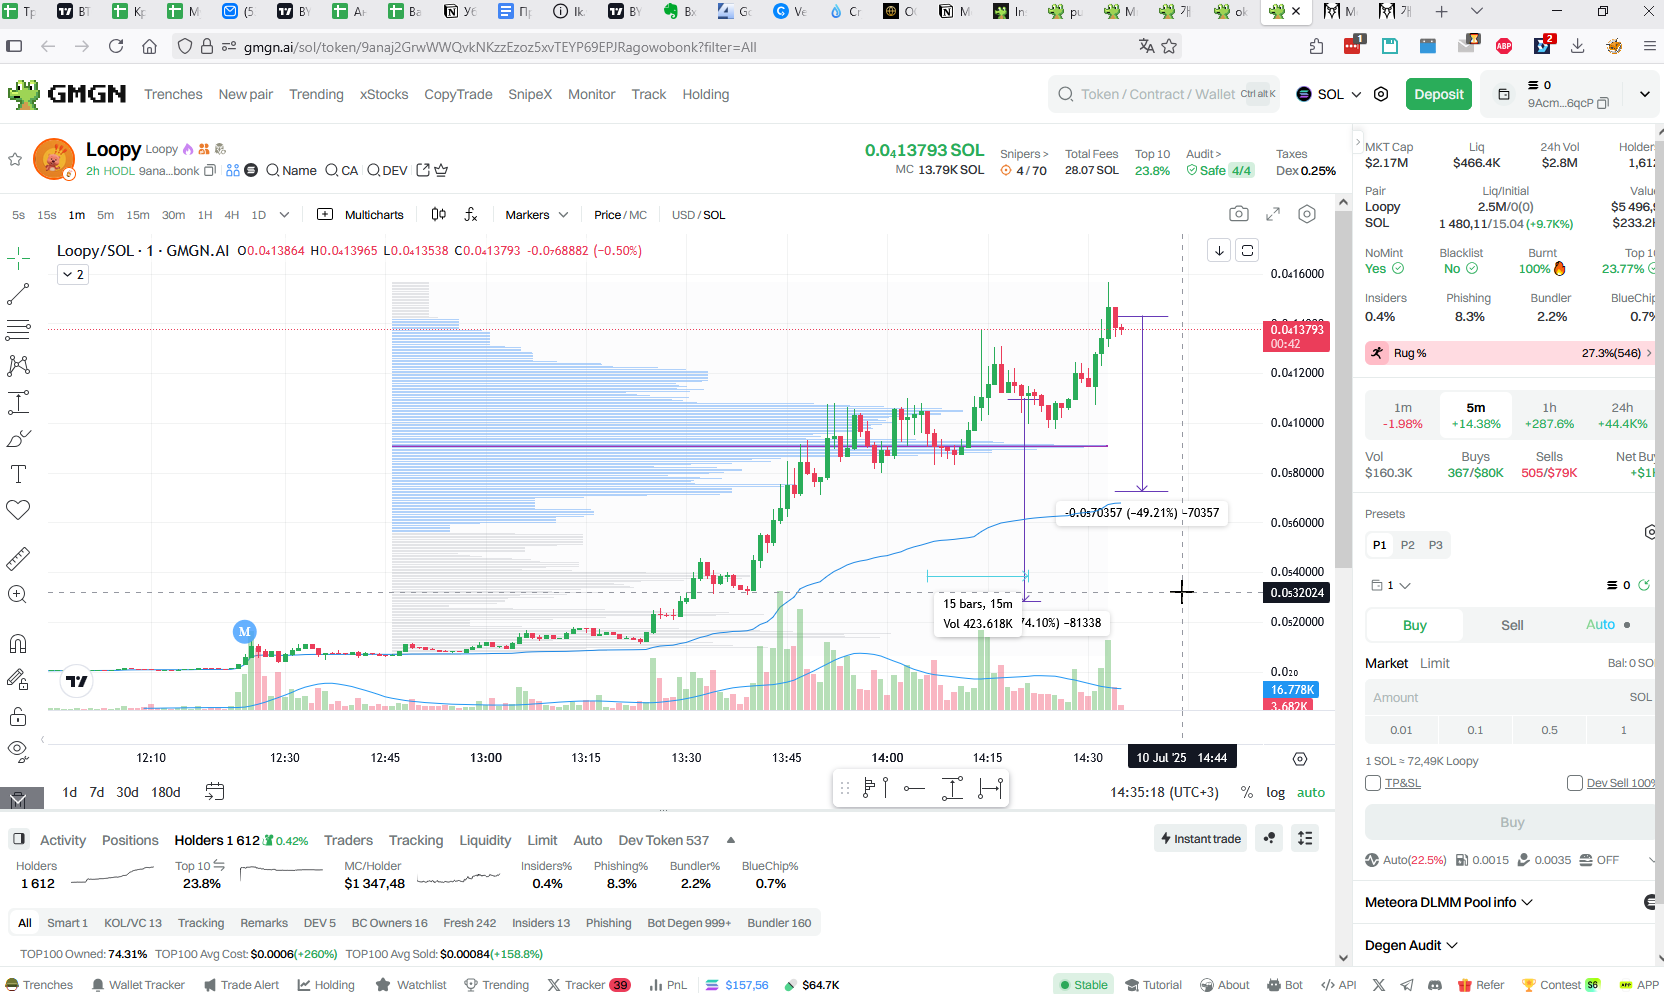
Task: Open the holders list view settings
Action: (1305, 838)
